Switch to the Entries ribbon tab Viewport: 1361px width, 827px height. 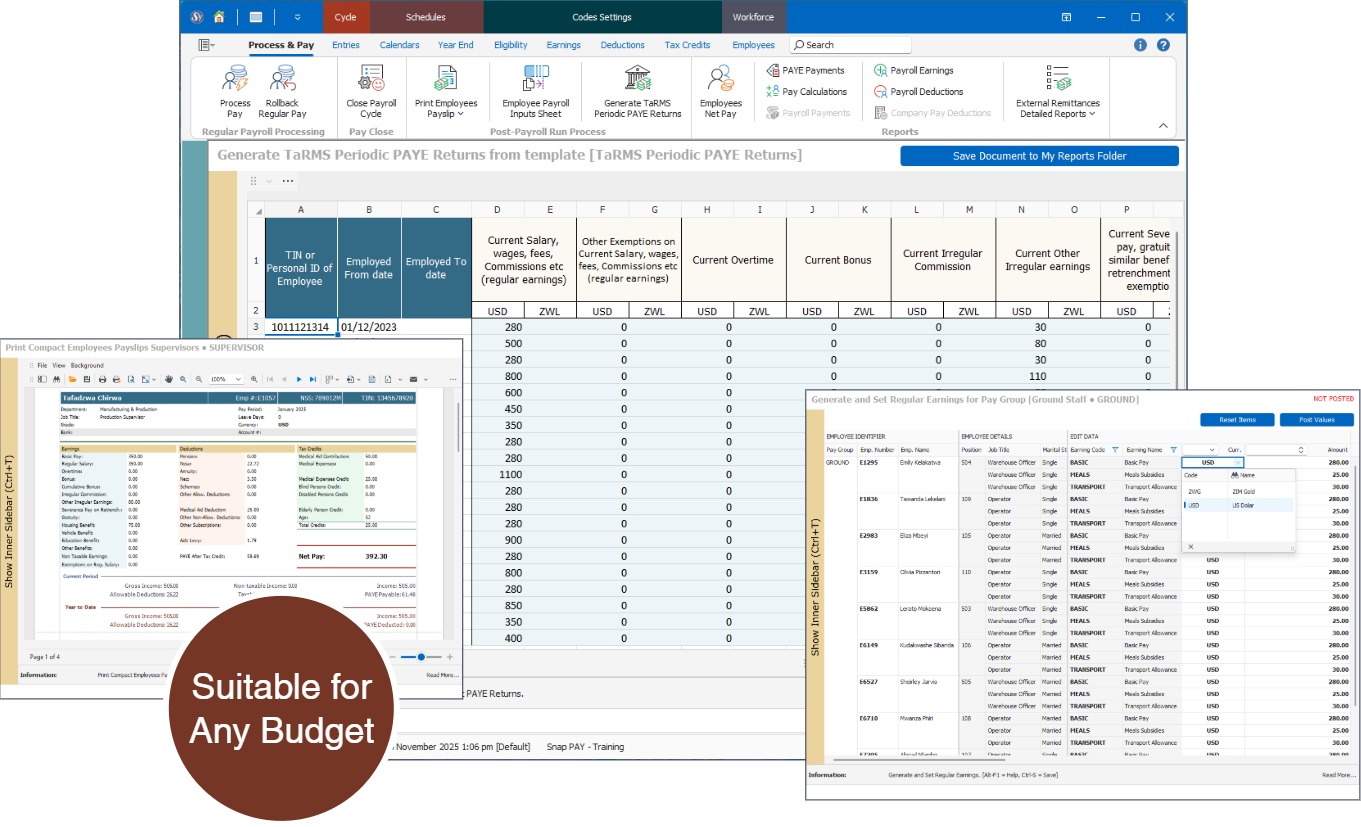pyautogui.click(x=346, y=45)
